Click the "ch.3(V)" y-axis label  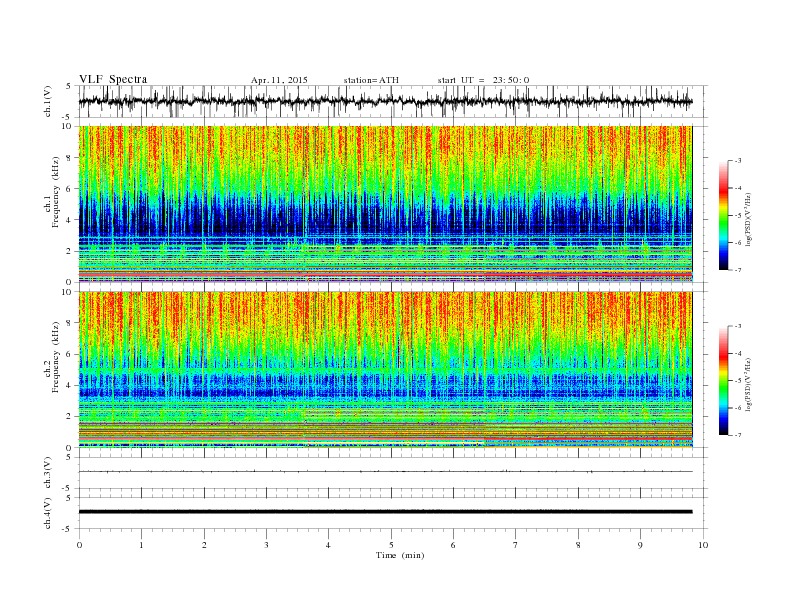[x=48, y=472]
